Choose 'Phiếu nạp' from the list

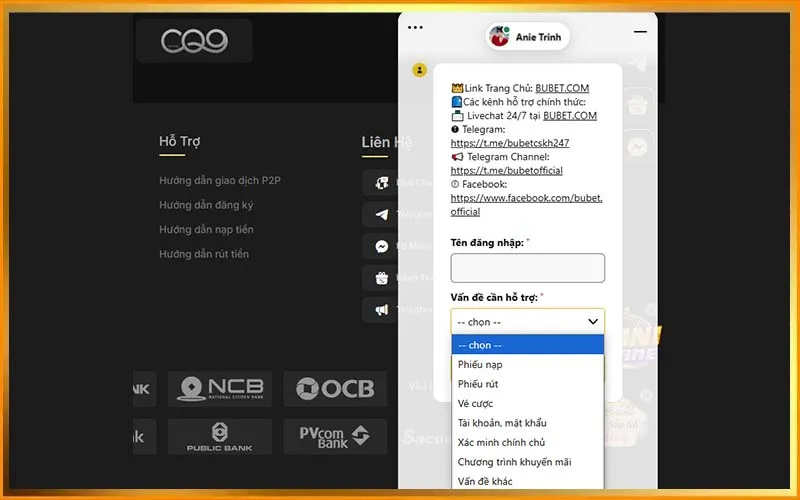528,364
